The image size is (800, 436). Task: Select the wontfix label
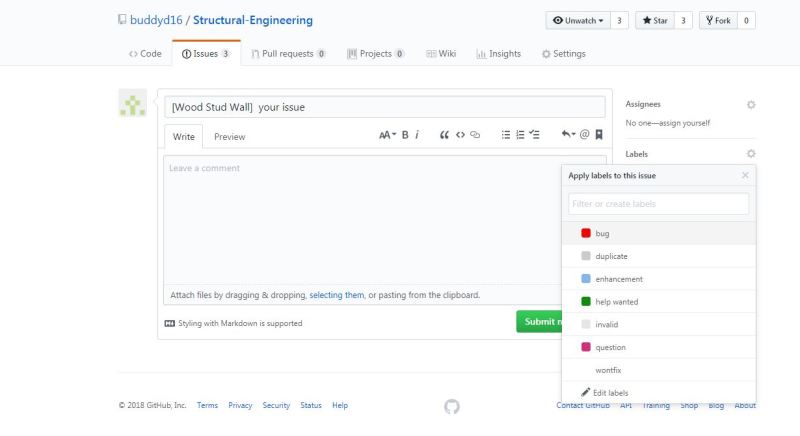click(659, 370)
